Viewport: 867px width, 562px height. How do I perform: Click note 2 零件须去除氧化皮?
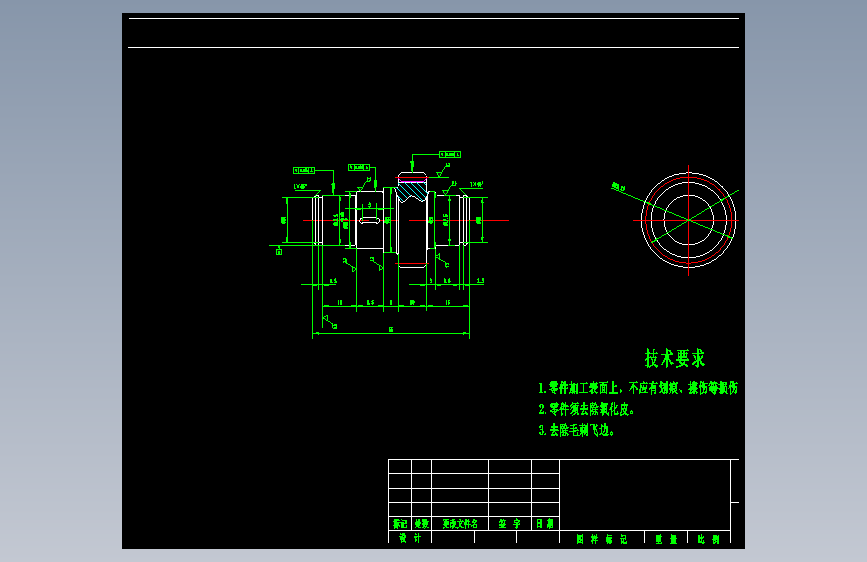click(x=586, y=409)
